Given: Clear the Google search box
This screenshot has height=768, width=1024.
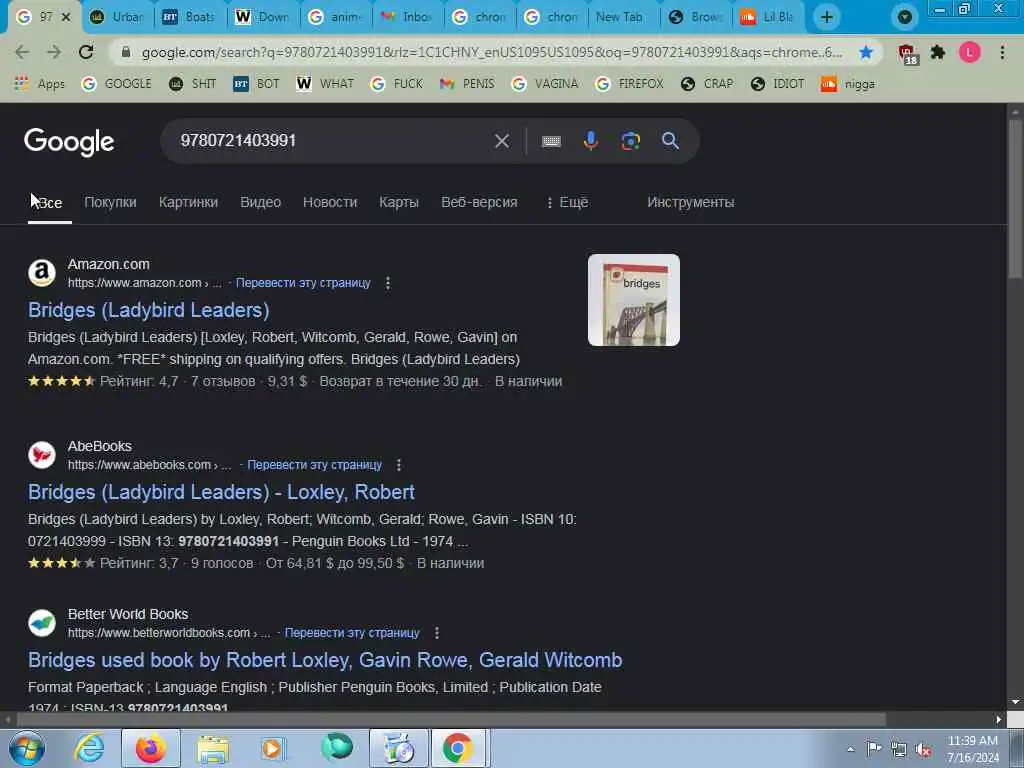Looking at the screenshot, I should (x=502, y=140).
